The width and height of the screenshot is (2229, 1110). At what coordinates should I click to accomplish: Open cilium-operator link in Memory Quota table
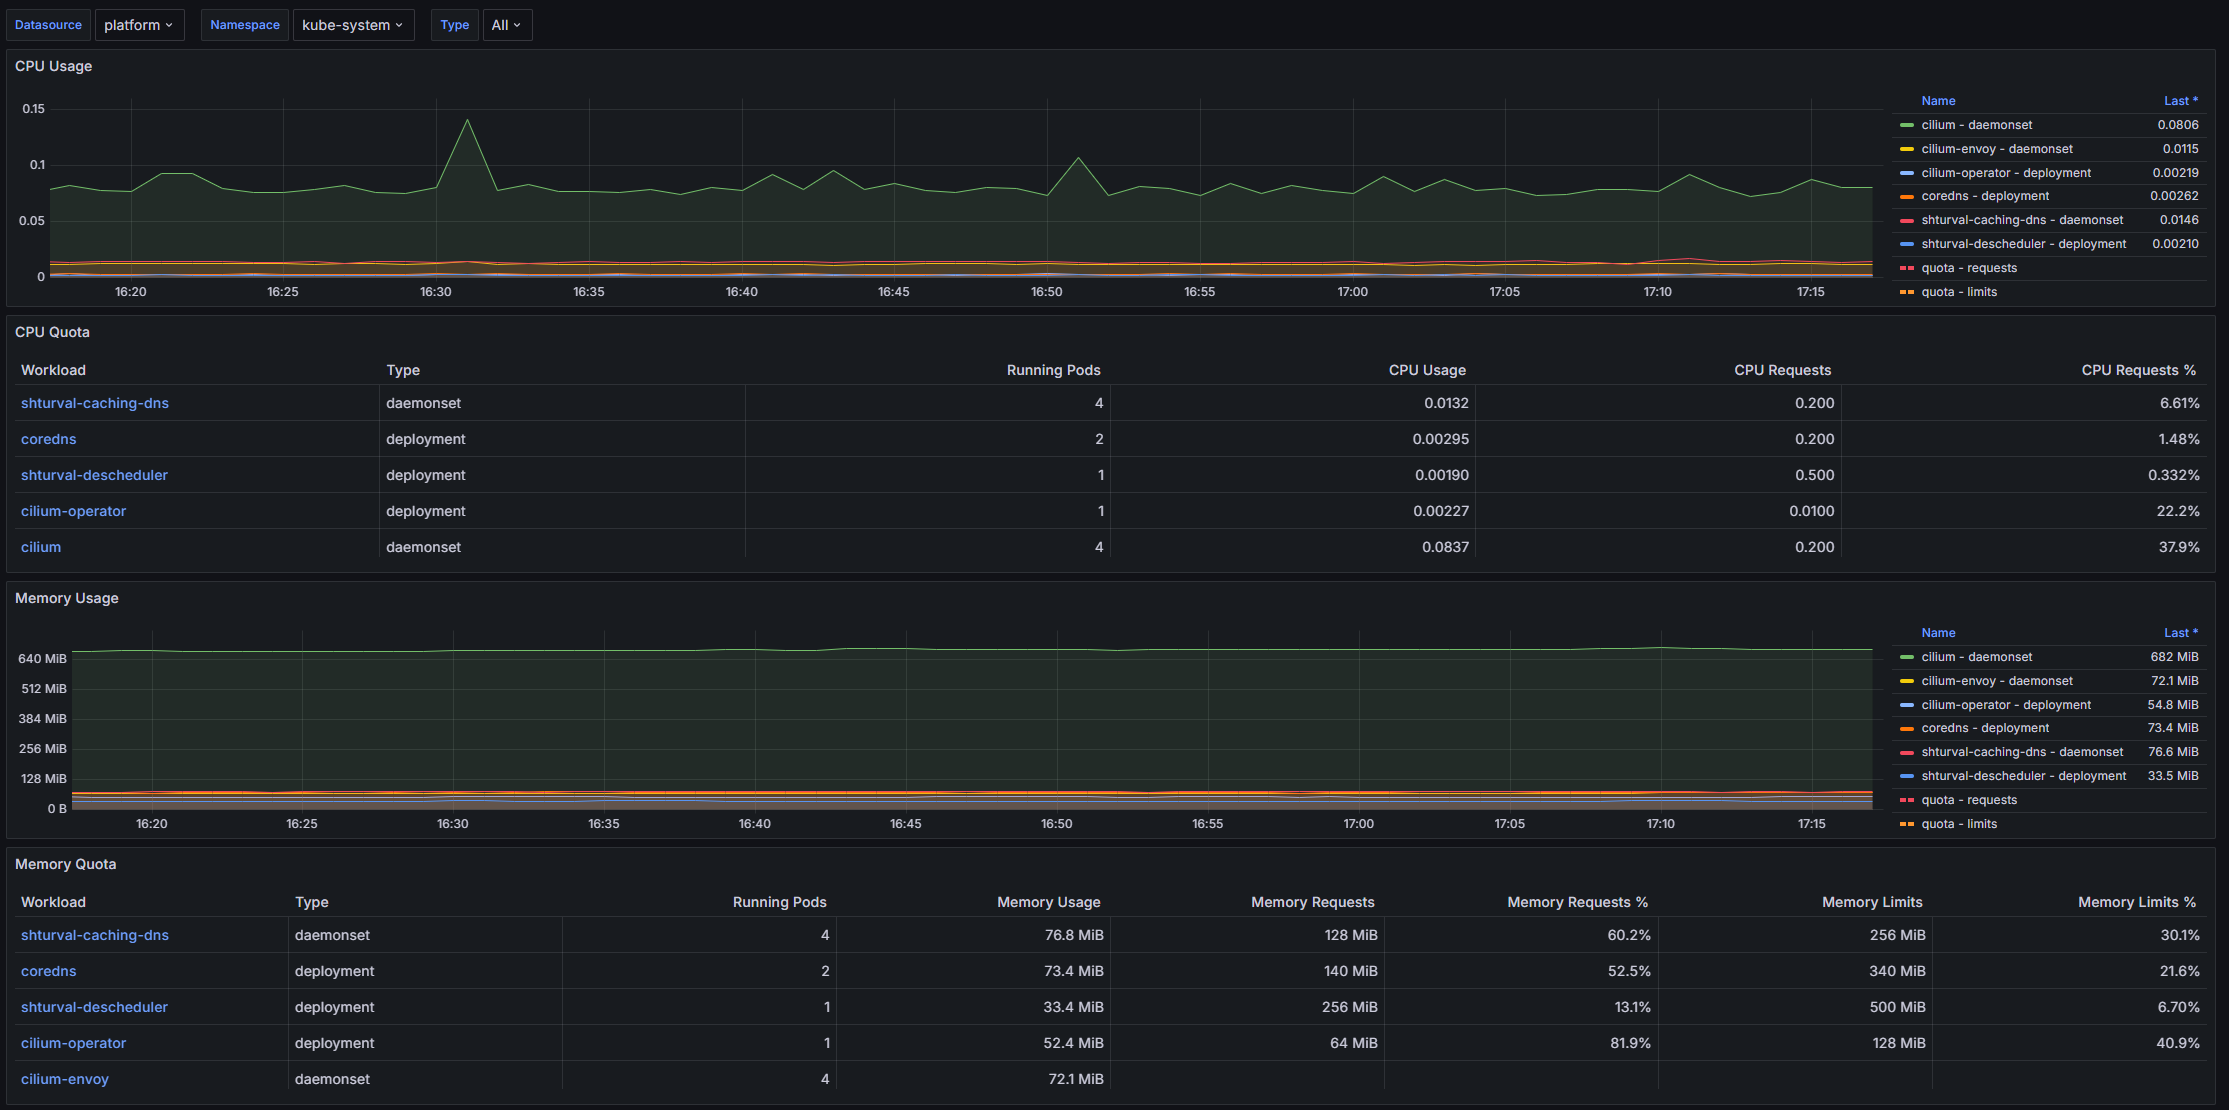click(74, 1043)
